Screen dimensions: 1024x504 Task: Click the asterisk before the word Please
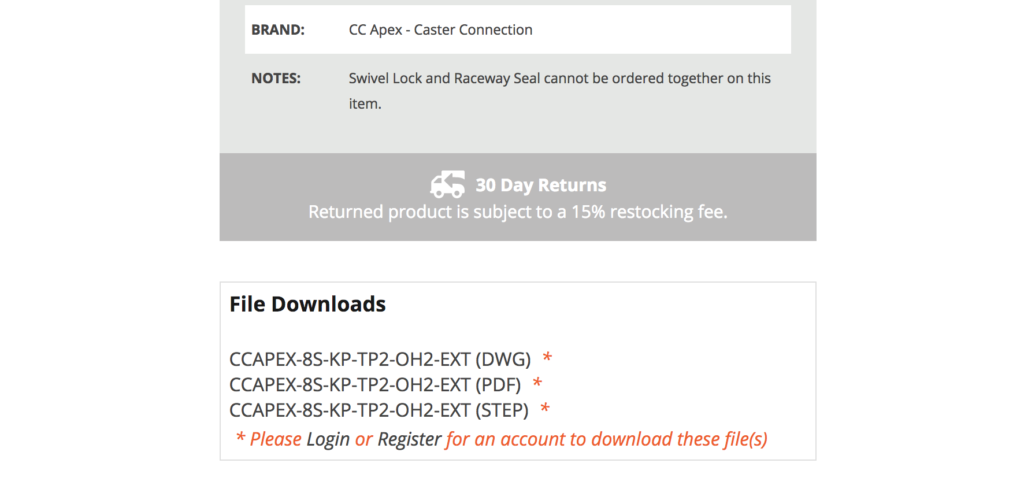(x=240, y=440)
